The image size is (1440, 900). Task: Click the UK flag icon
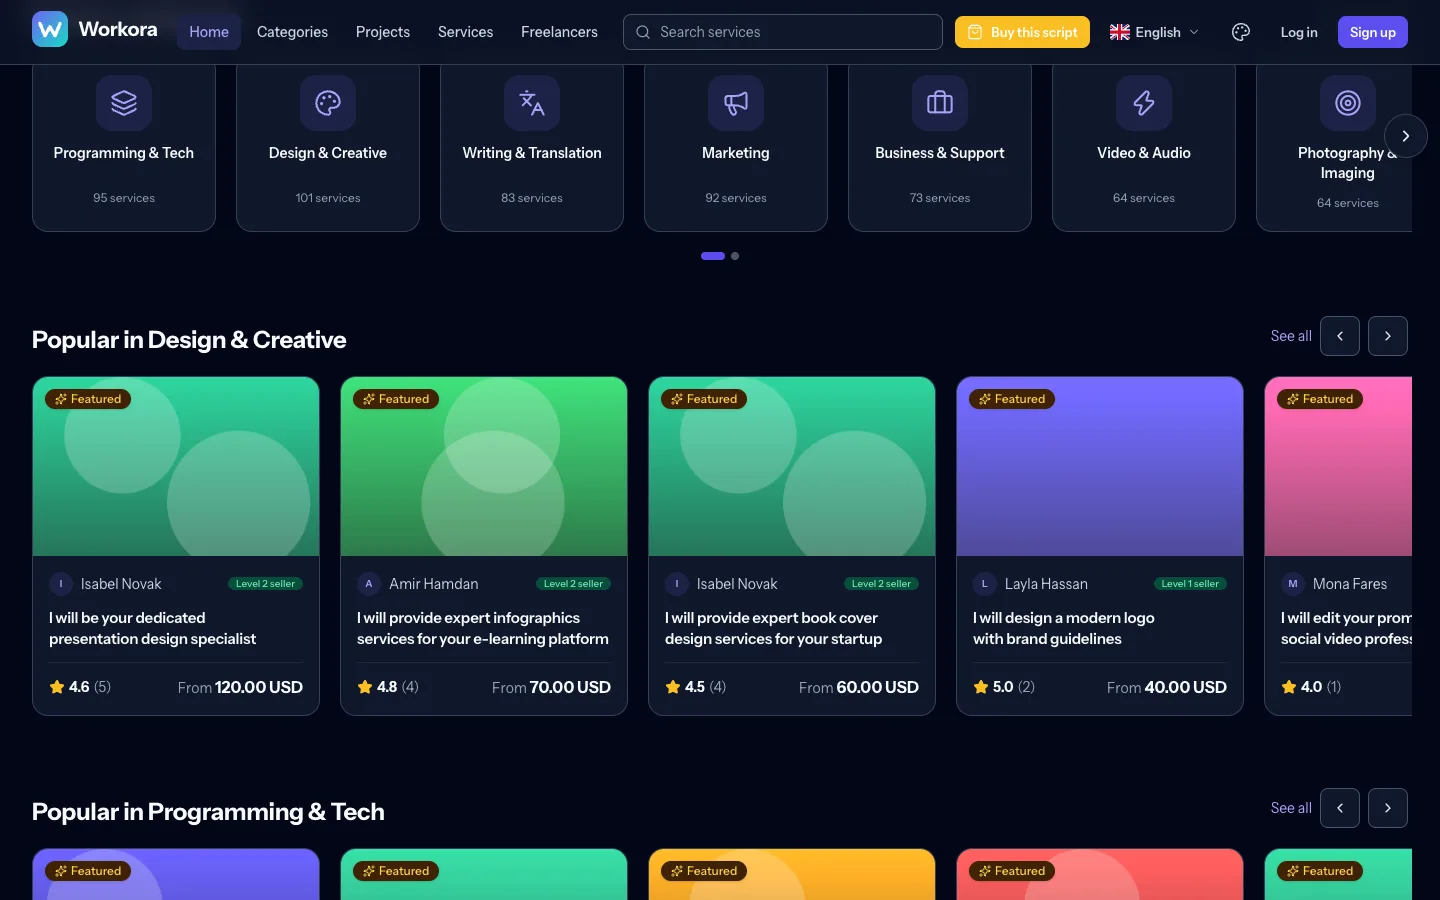[1120, 32]
